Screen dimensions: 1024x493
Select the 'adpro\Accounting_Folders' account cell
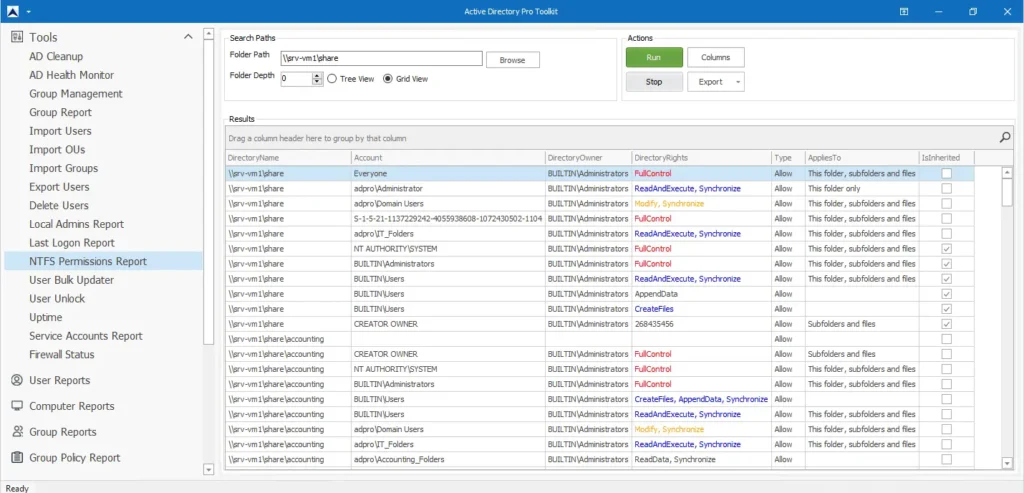[x=448, y=459]
